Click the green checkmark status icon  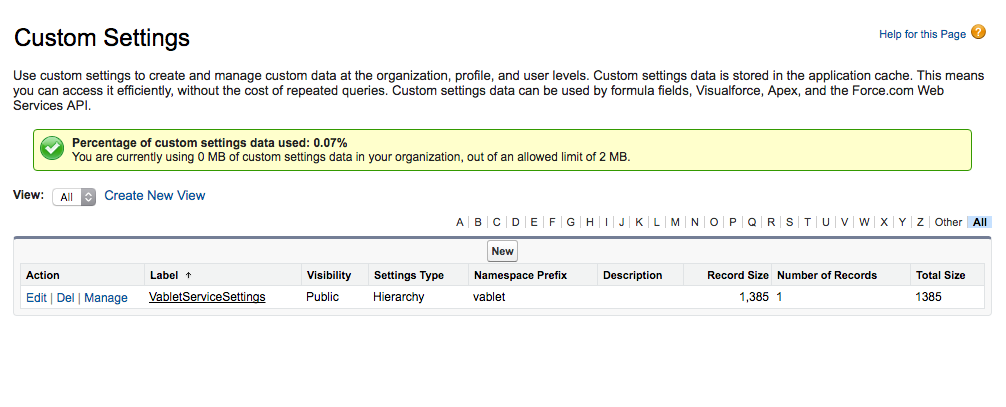pos(52,149)
